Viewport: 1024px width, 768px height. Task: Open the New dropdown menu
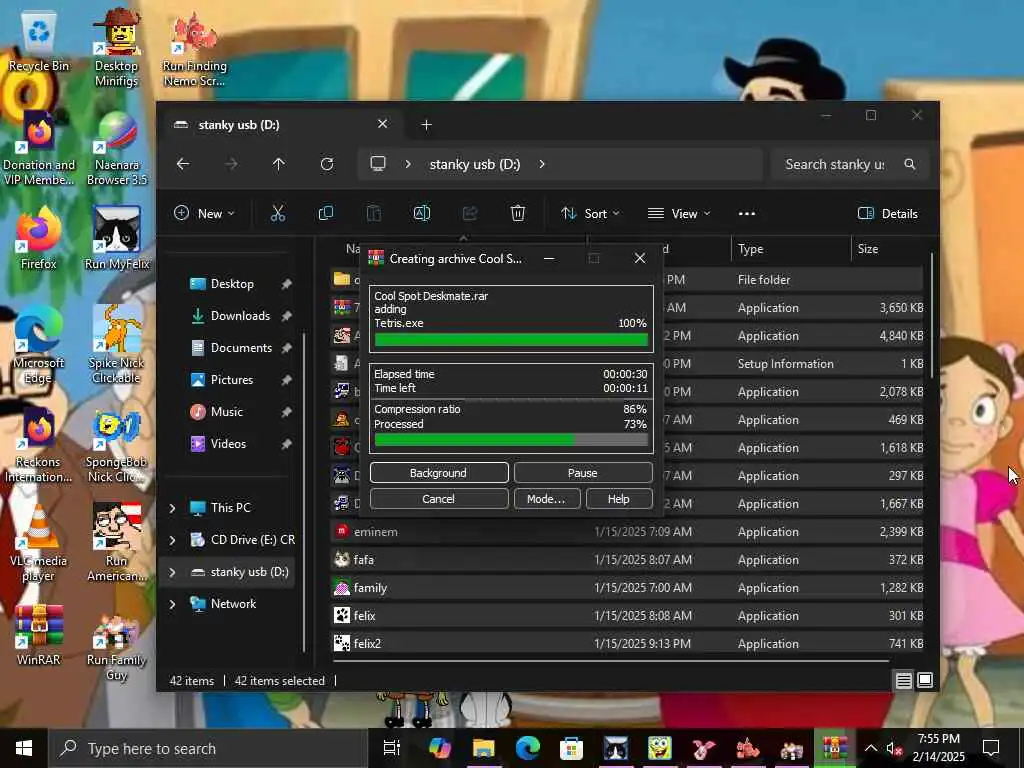(x=204, y=214)
